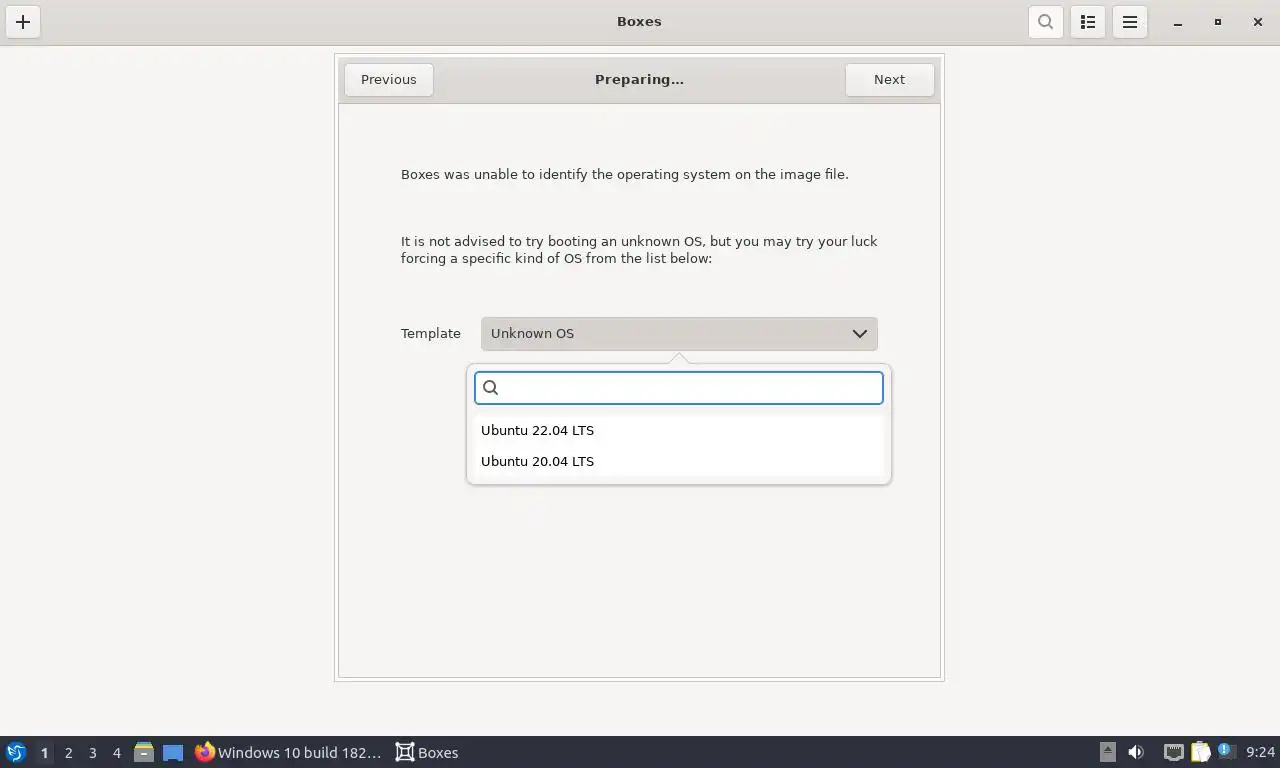Switch to workspace 3 in taskbar
Image resolution: width=1280 pixels, height=768 pixels.
coord(93,753)
